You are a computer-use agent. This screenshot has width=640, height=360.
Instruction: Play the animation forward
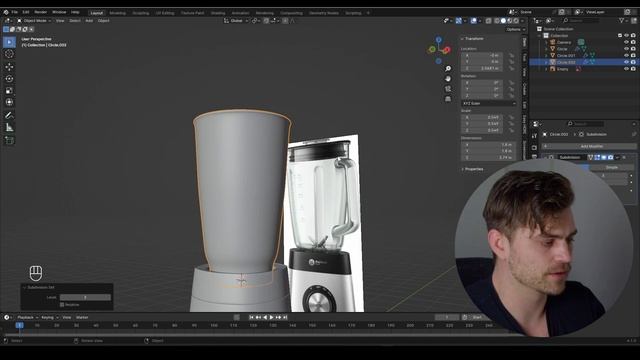[272, 317]
